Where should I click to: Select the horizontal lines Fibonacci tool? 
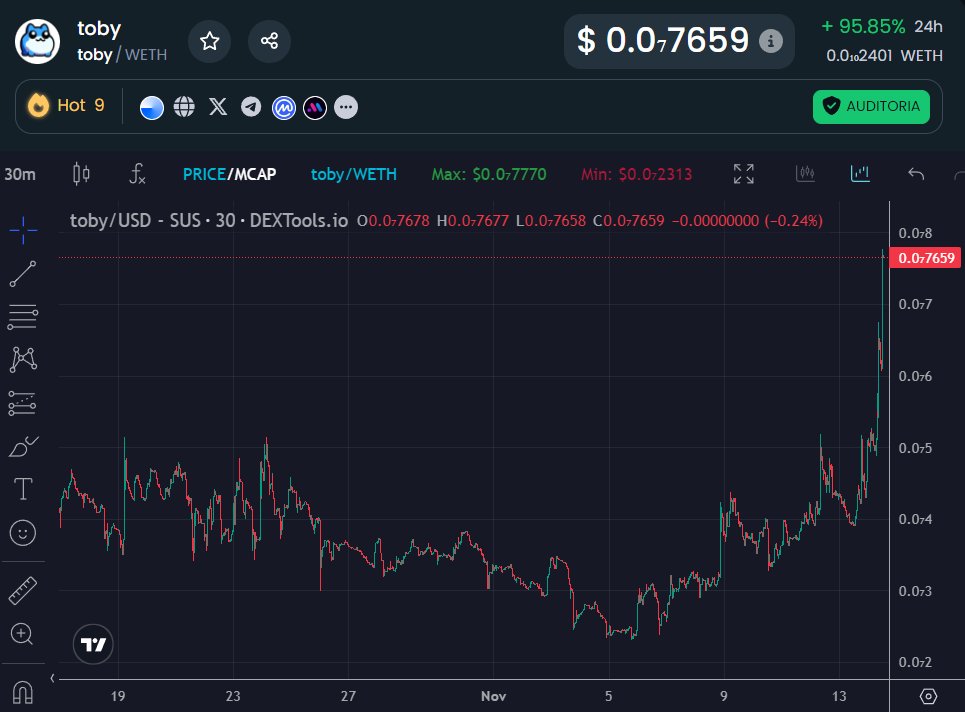pos(23,317)
